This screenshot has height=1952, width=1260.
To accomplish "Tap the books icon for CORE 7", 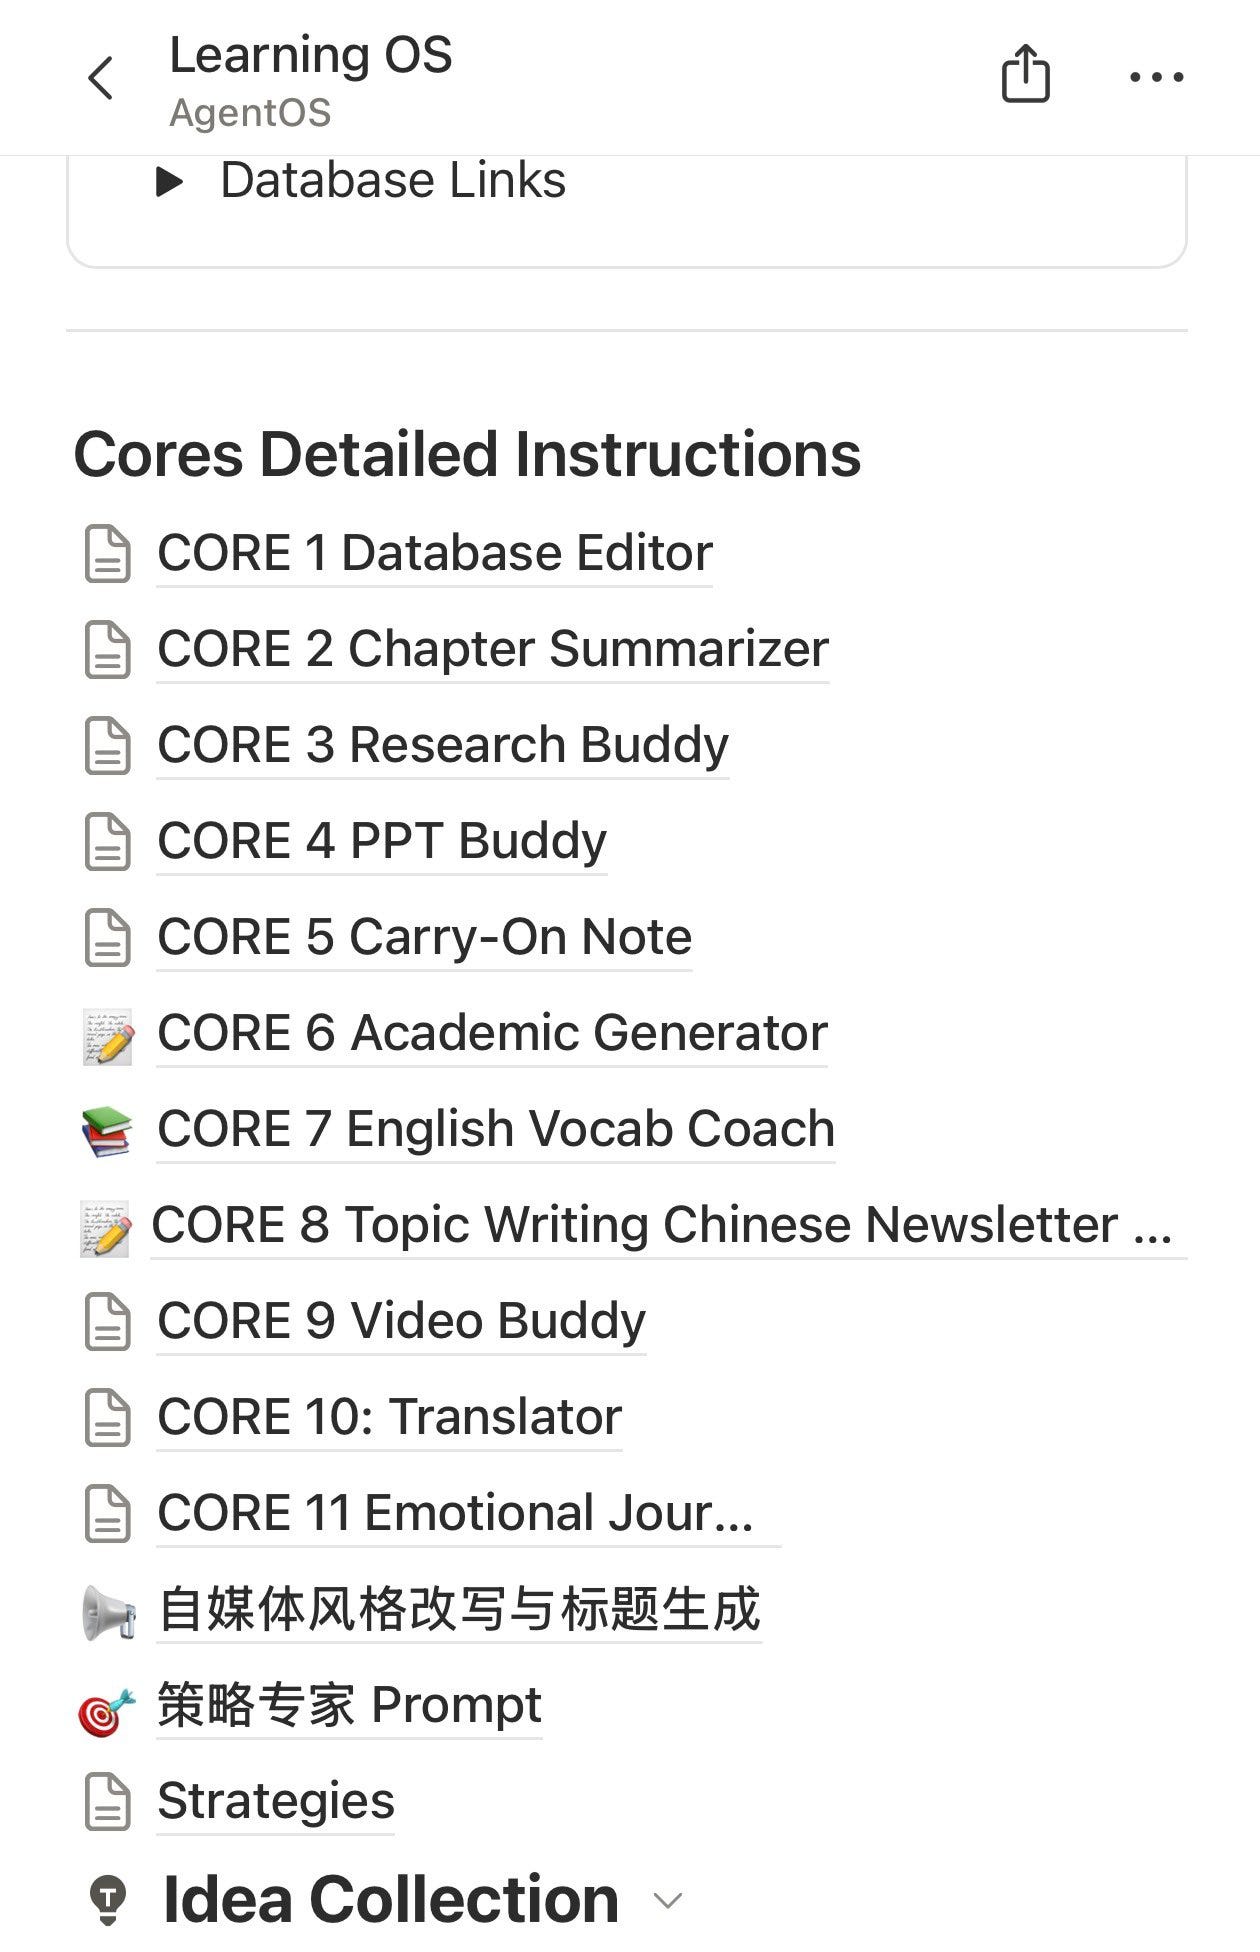I will point(107,1131).
